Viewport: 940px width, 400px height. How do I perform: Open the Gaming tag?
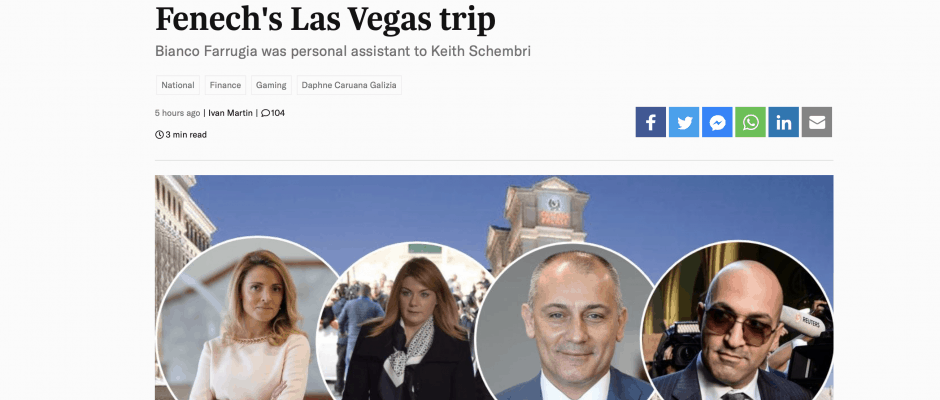click(x=271, y=85)
